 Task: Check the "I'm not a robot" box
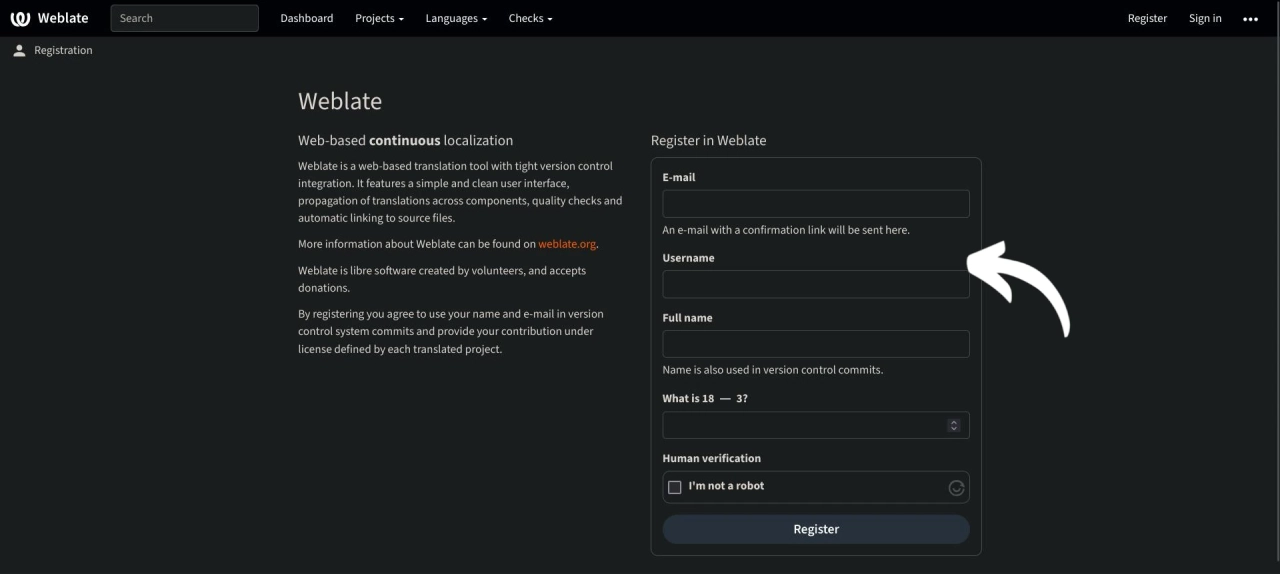click(675, 487)
